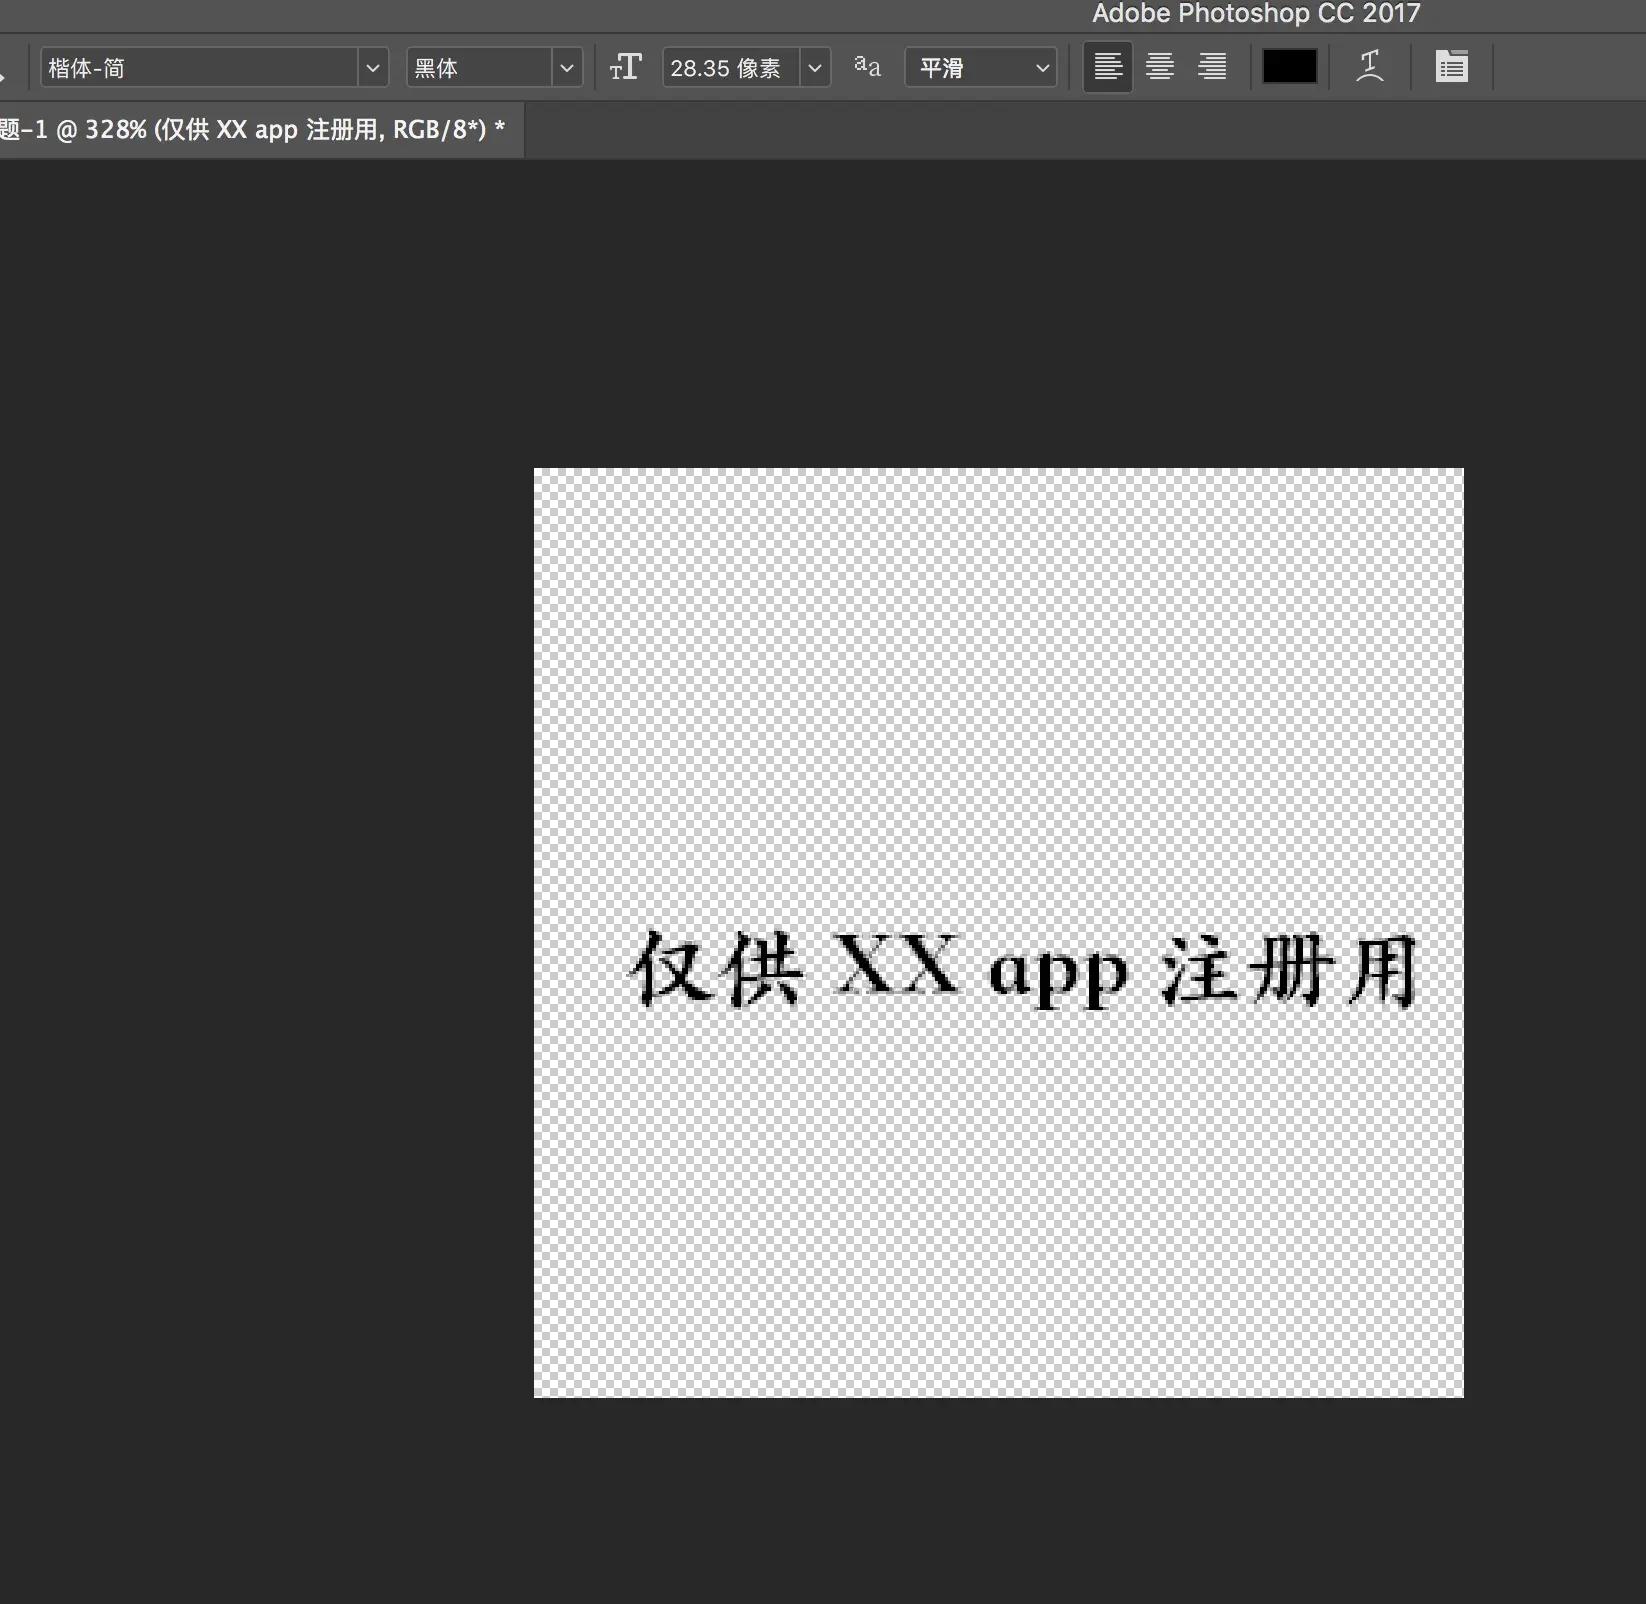Open the anti-aliasing 平滑 dropdown
Viewport: 1646px width, 1604px height.
(x=981, y=68)
